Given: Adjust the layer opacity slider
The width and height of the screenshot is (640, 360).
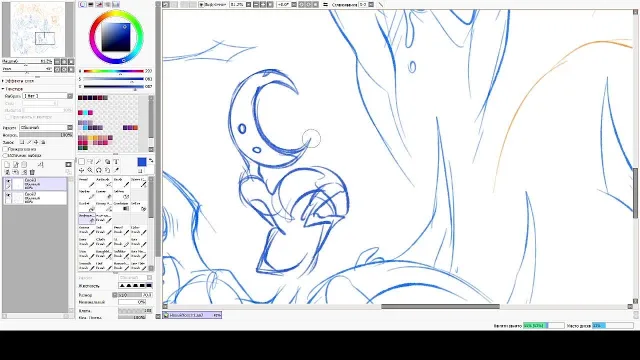Looking at the screenshot, I should click(46, 135).
